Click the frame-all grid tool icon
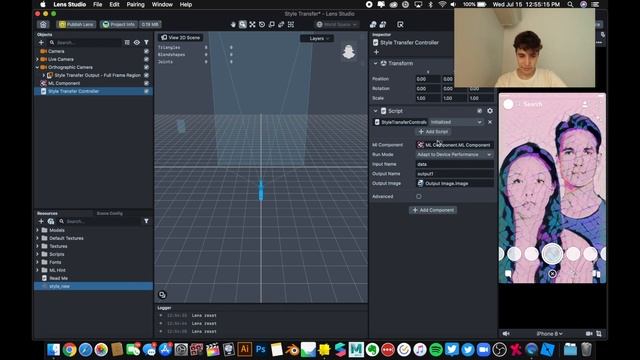 pyautogui.click(x=291, y=24)
